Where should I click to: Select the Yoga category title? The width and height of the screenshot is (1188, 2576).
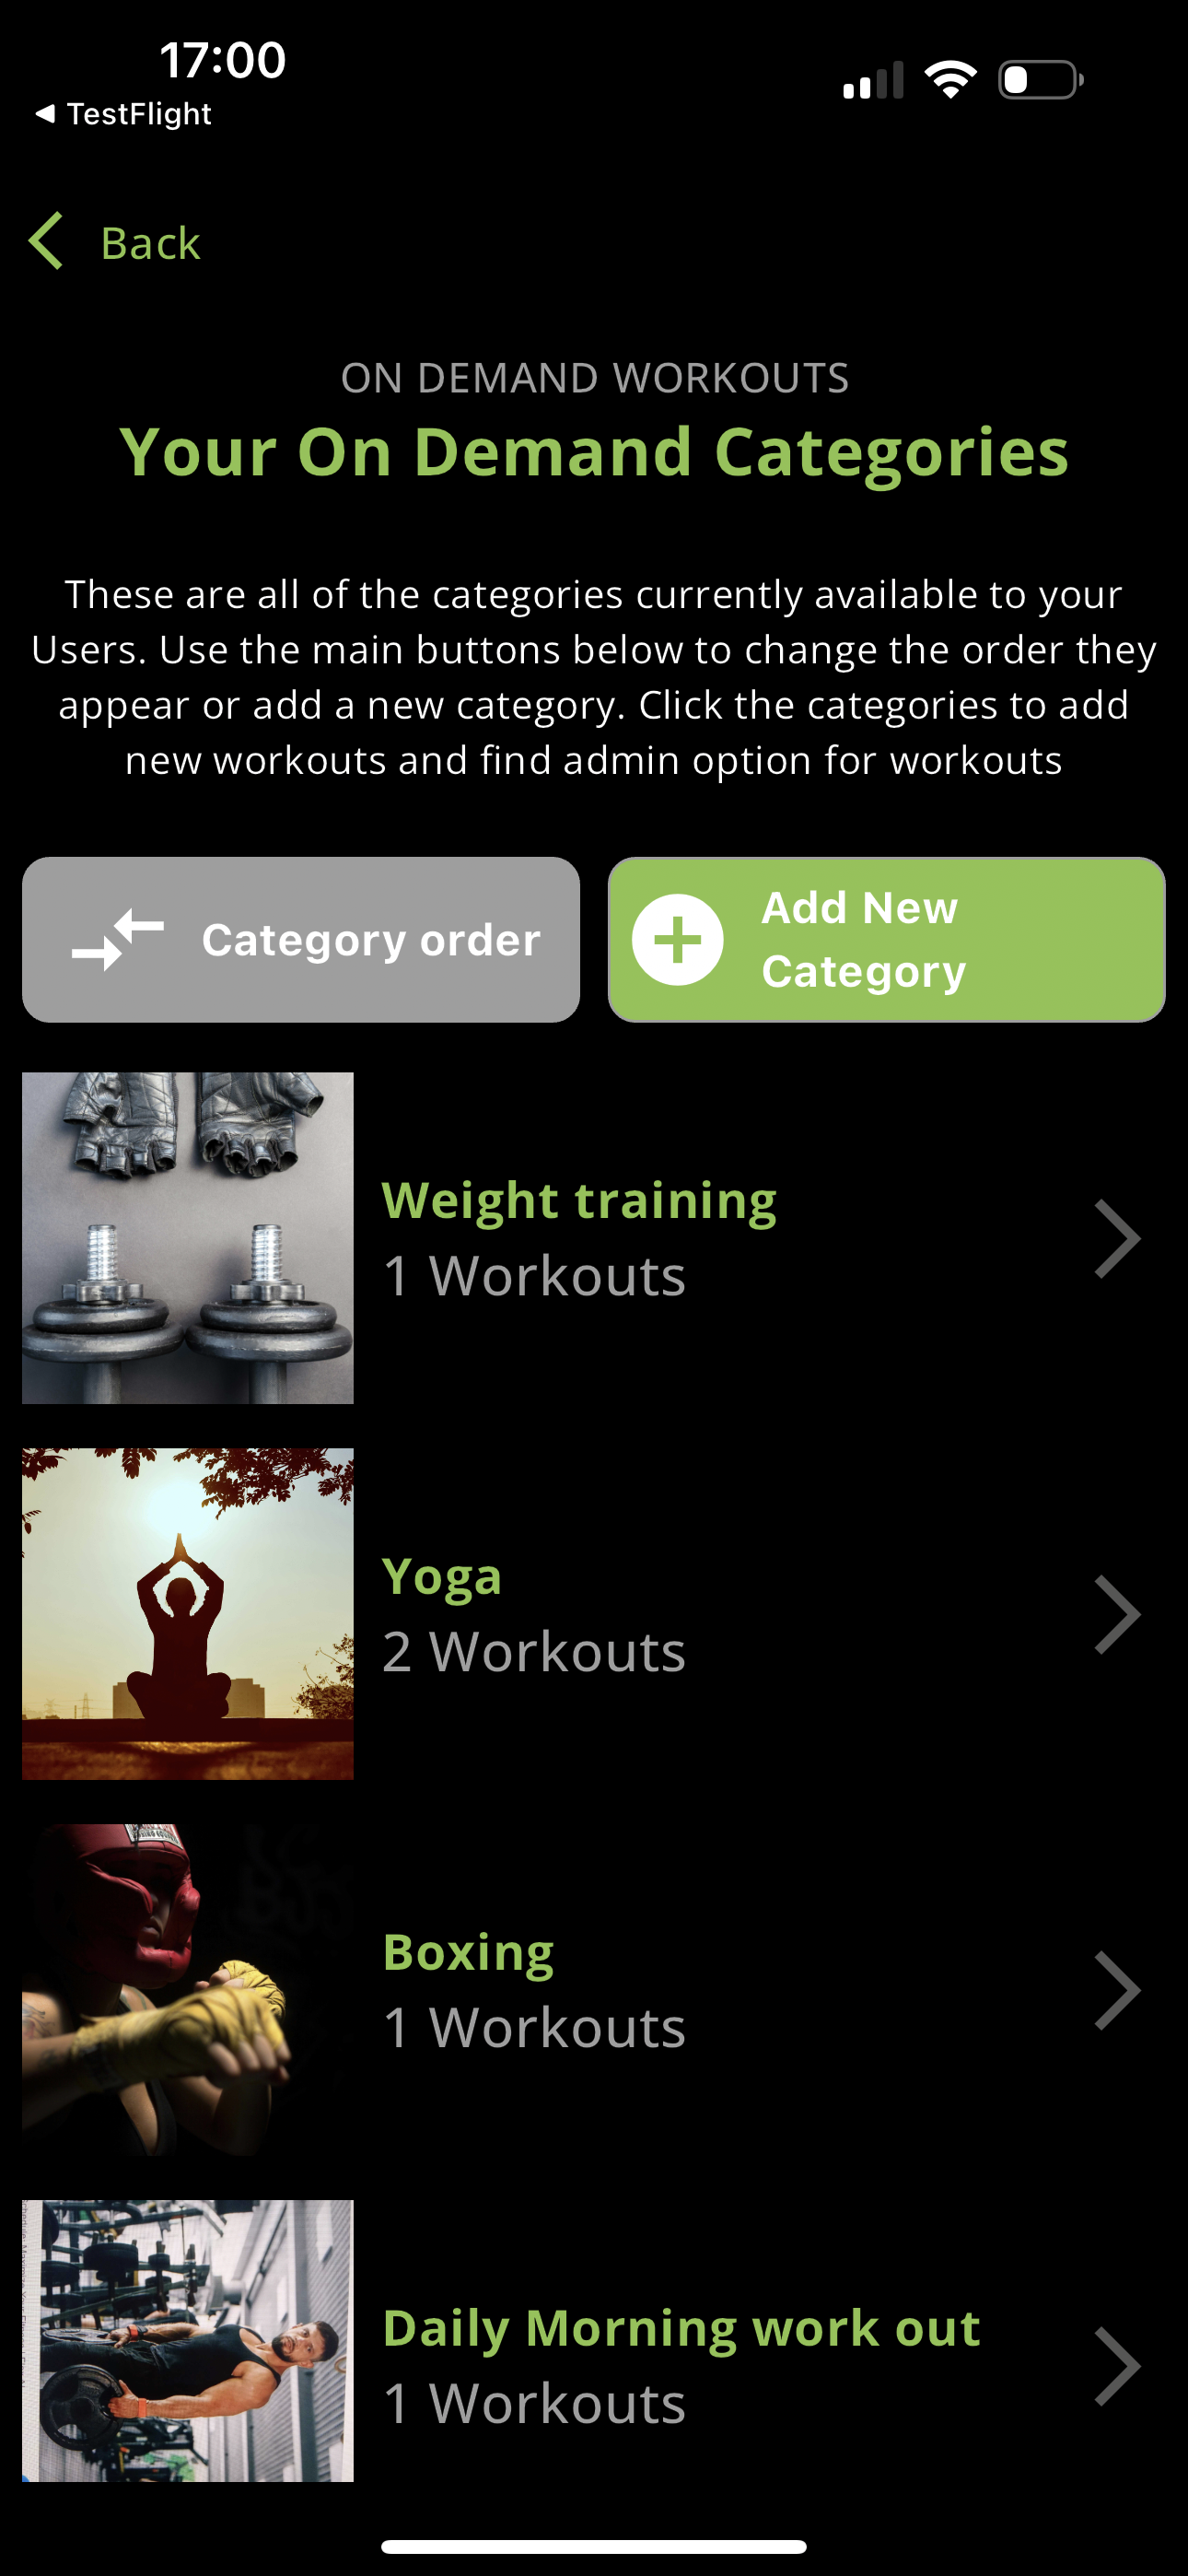point(442,1579)
